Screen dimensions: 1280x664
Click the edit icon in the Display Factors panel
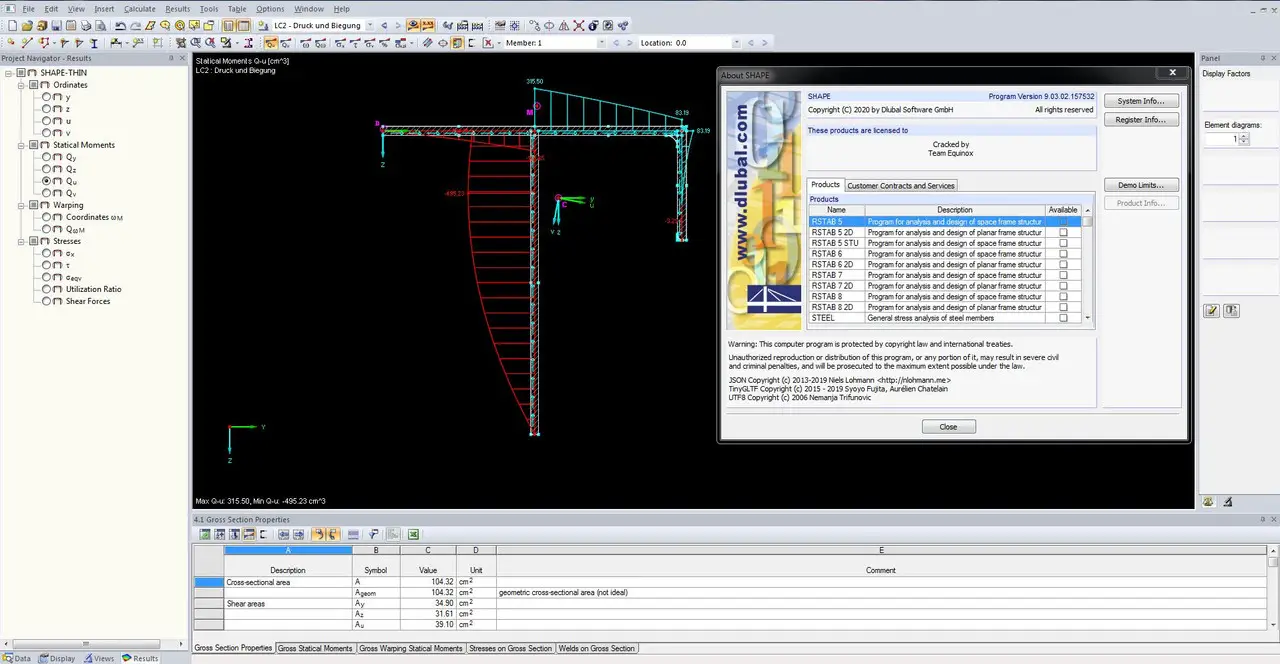point(1212,311)
